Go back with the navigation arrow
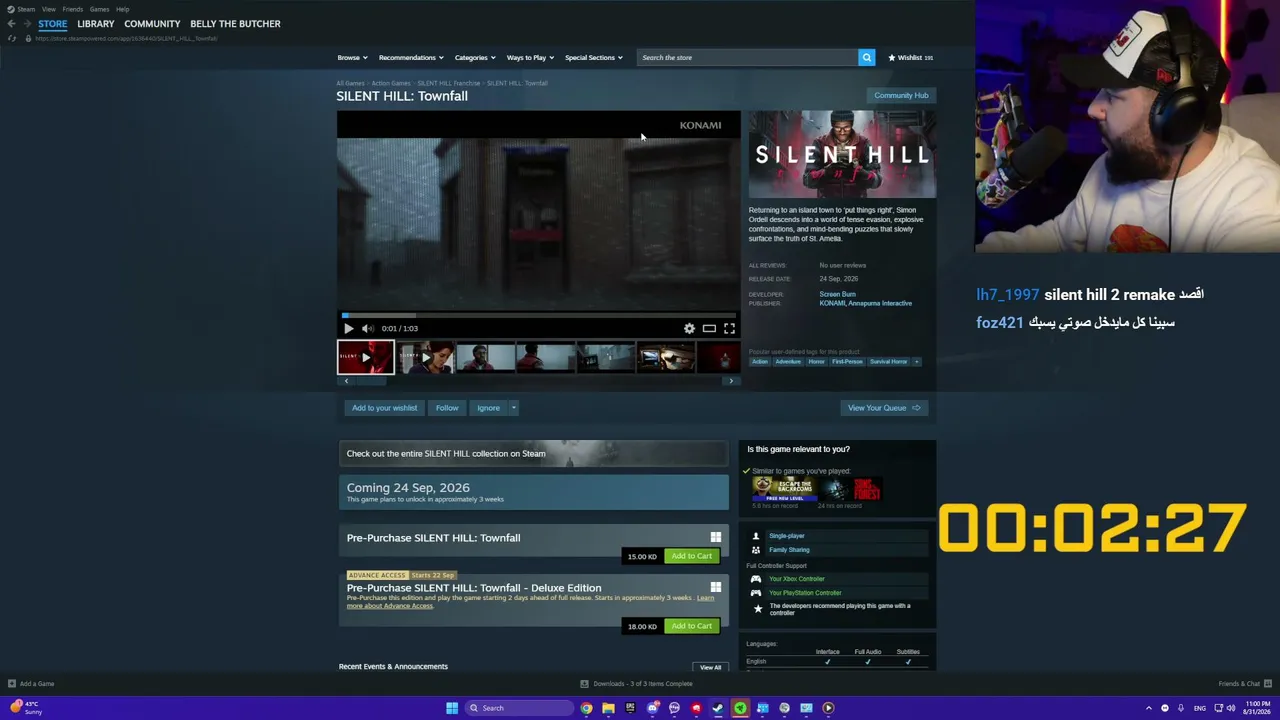1280x720 pixels. [11, 24]
